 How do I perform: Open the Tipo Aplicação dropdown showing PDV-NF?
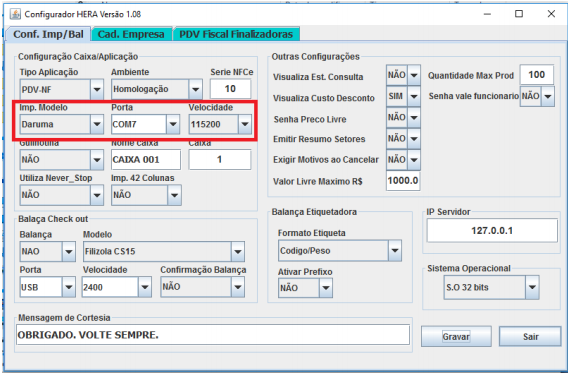[x=62, y=89]
